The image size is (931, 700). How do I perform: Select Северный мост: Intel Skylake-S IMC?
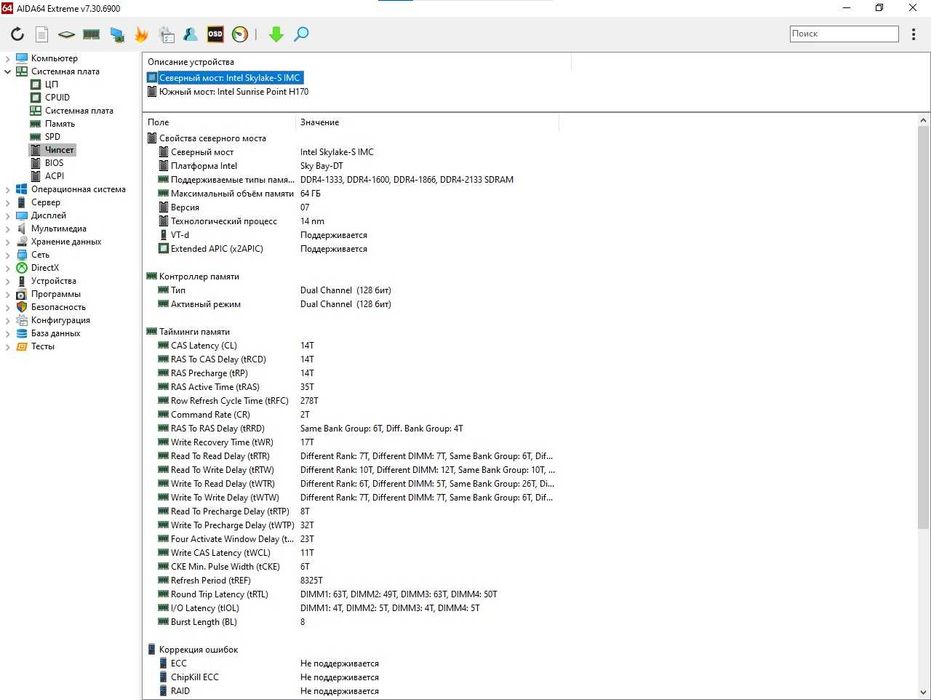pos(230,78)
